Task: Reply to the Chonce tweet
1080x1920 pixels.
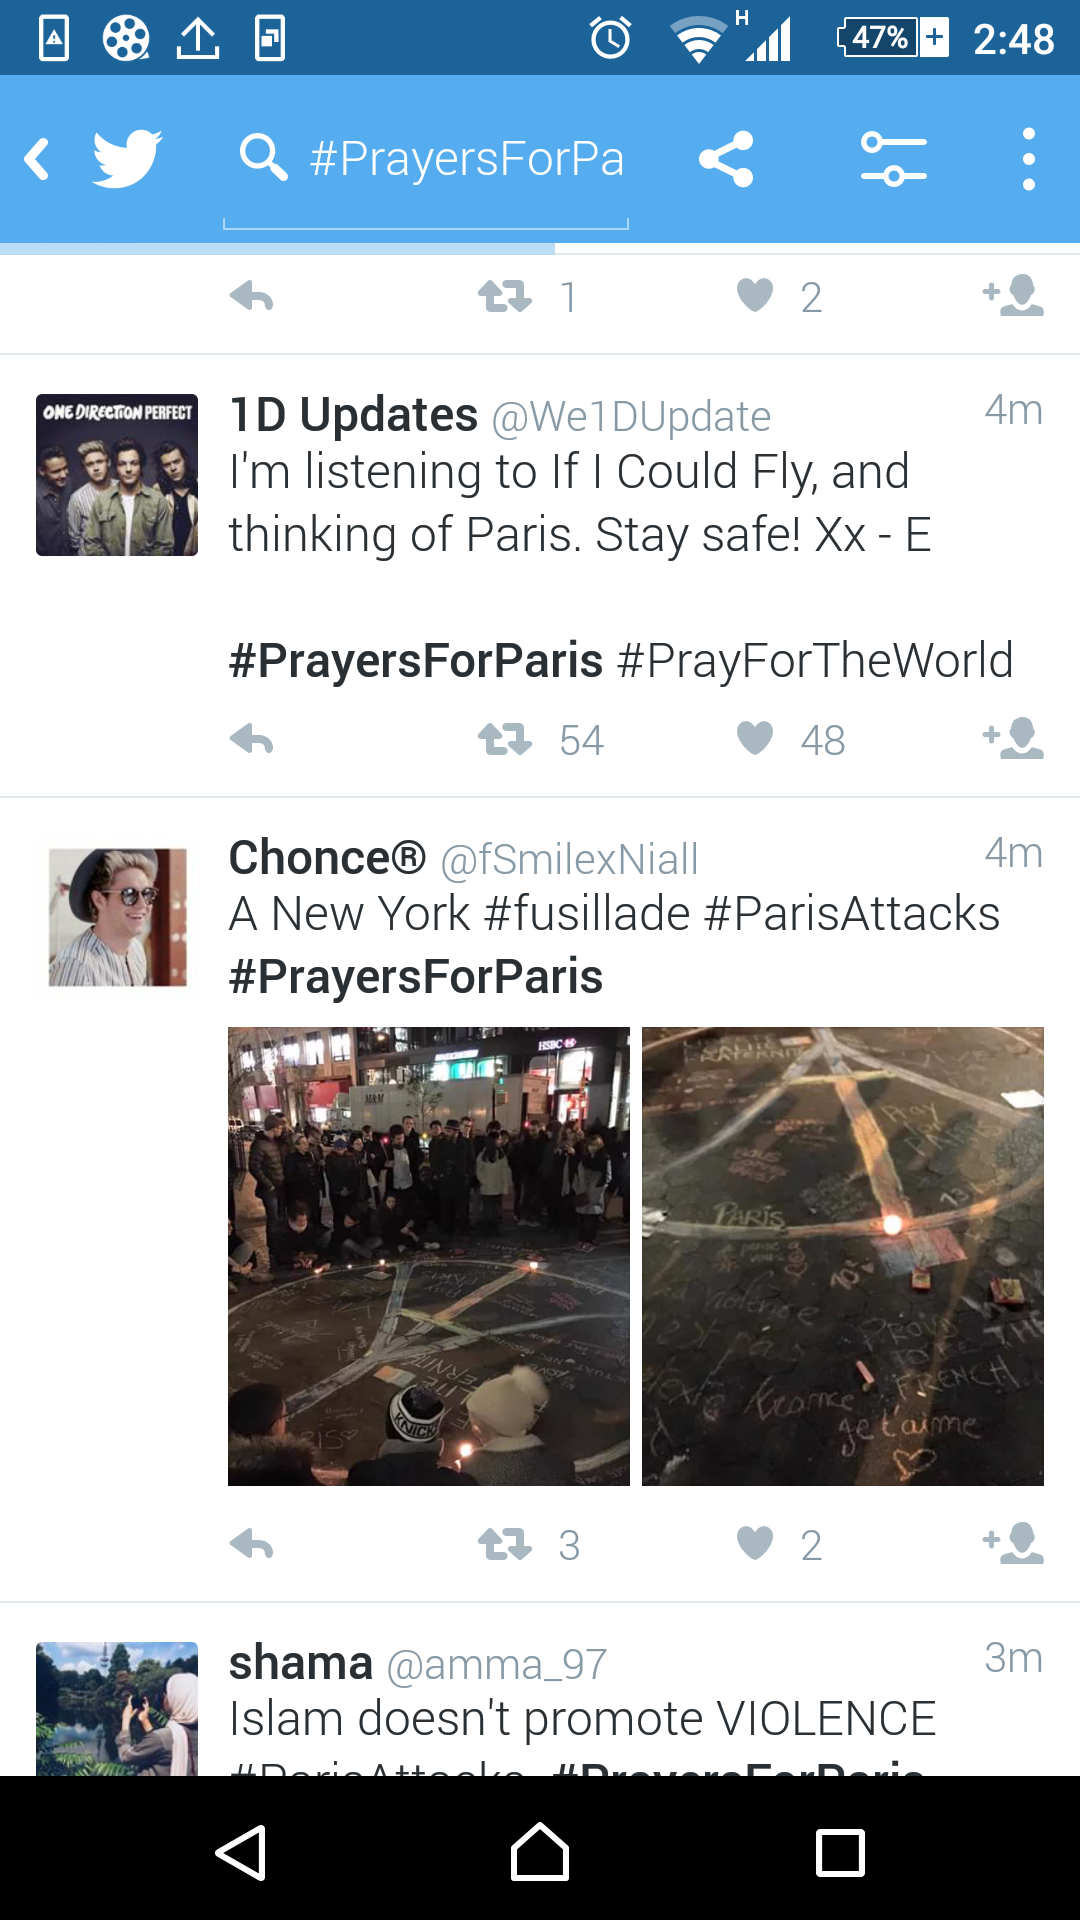Action: (251, 1545)
